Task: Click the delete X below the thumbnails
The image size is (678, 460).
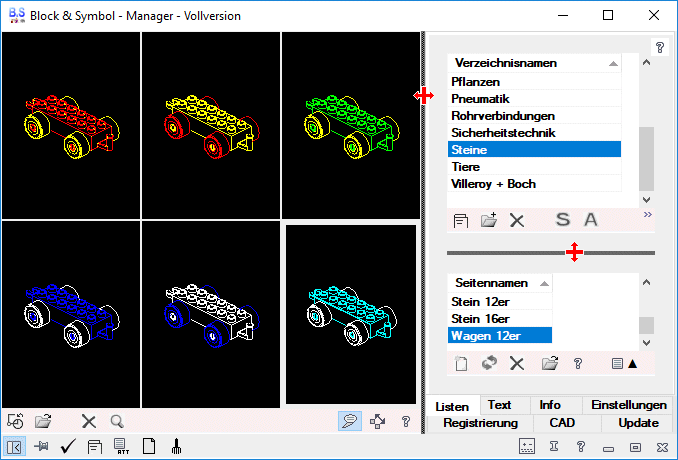Action: pyautogui.click(x=89, y=421)
